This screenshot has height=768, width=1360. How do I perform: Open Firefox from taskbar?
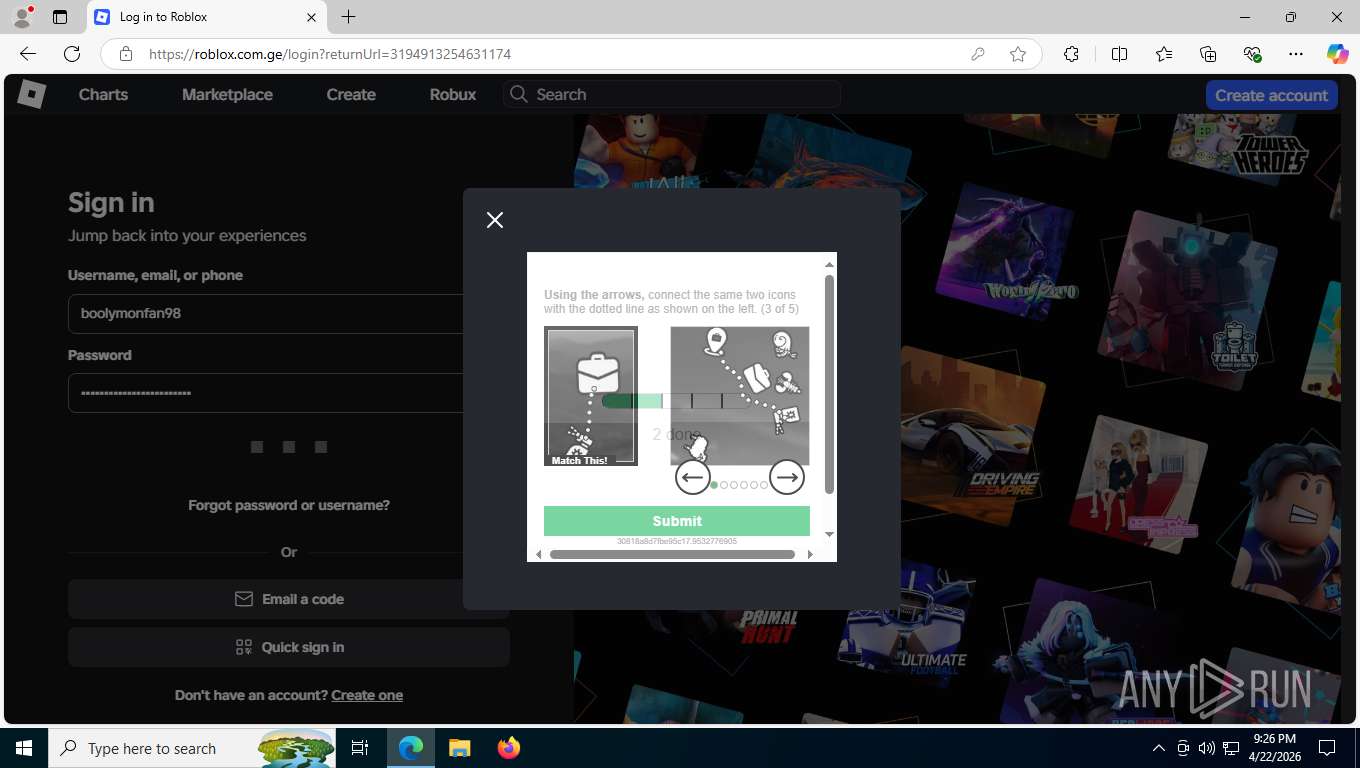coord(509,748)
